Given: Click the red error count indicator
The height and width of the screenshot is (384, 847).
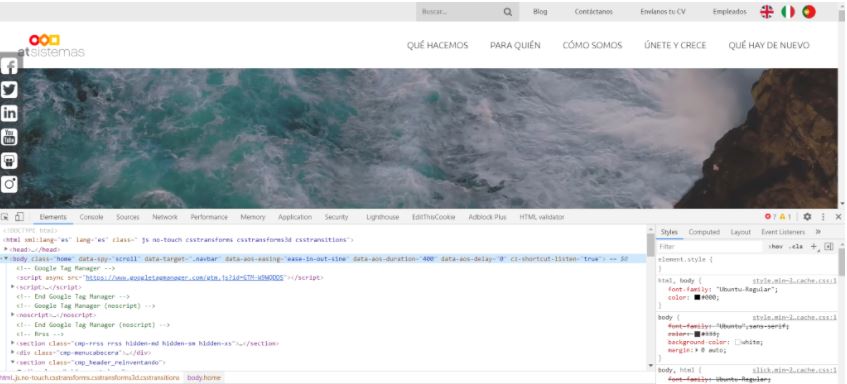Looking at the screenshot, I should (770, 217).
